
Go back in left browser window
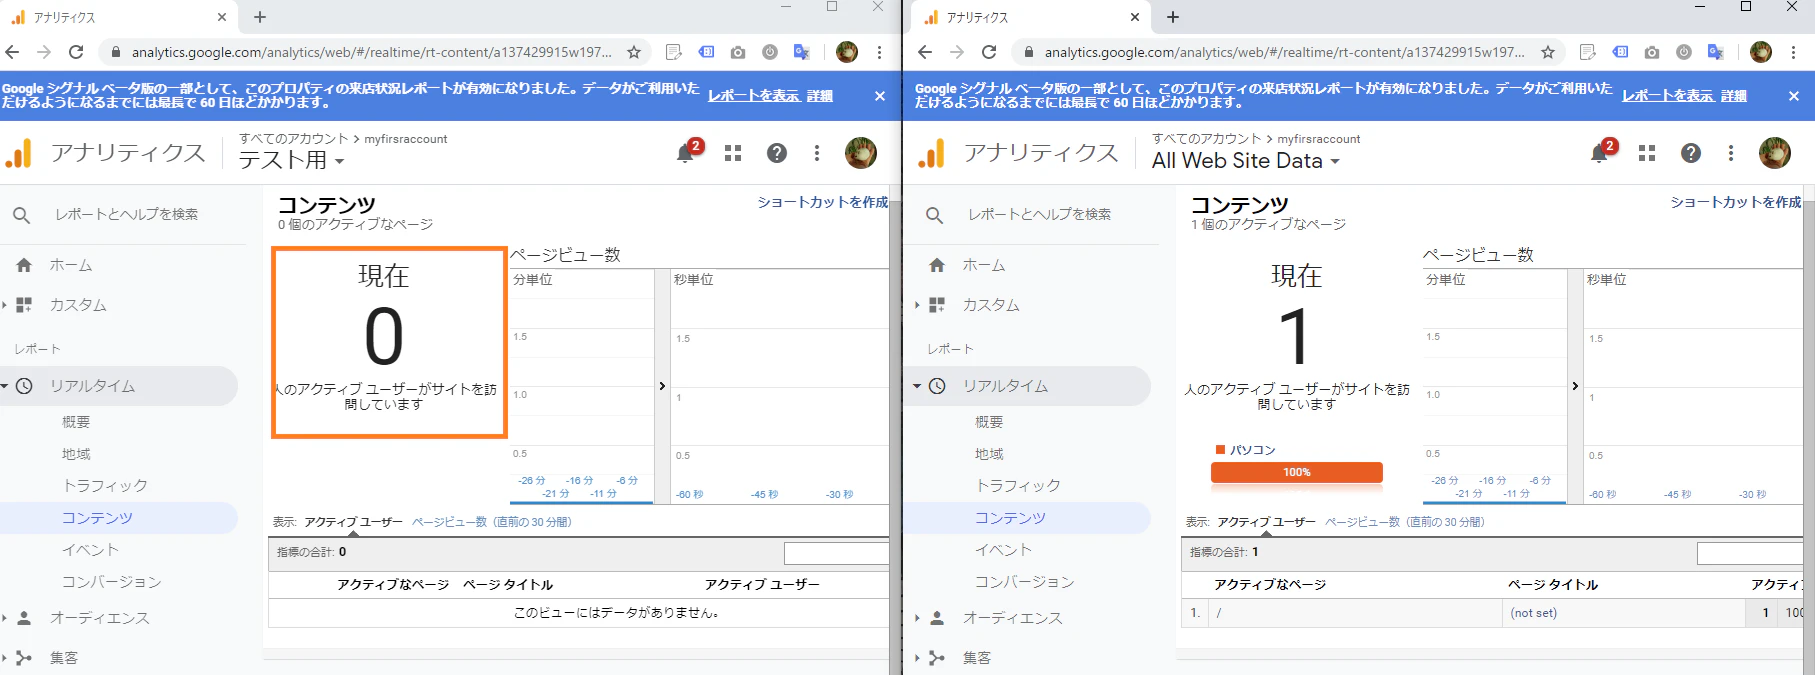12,52
